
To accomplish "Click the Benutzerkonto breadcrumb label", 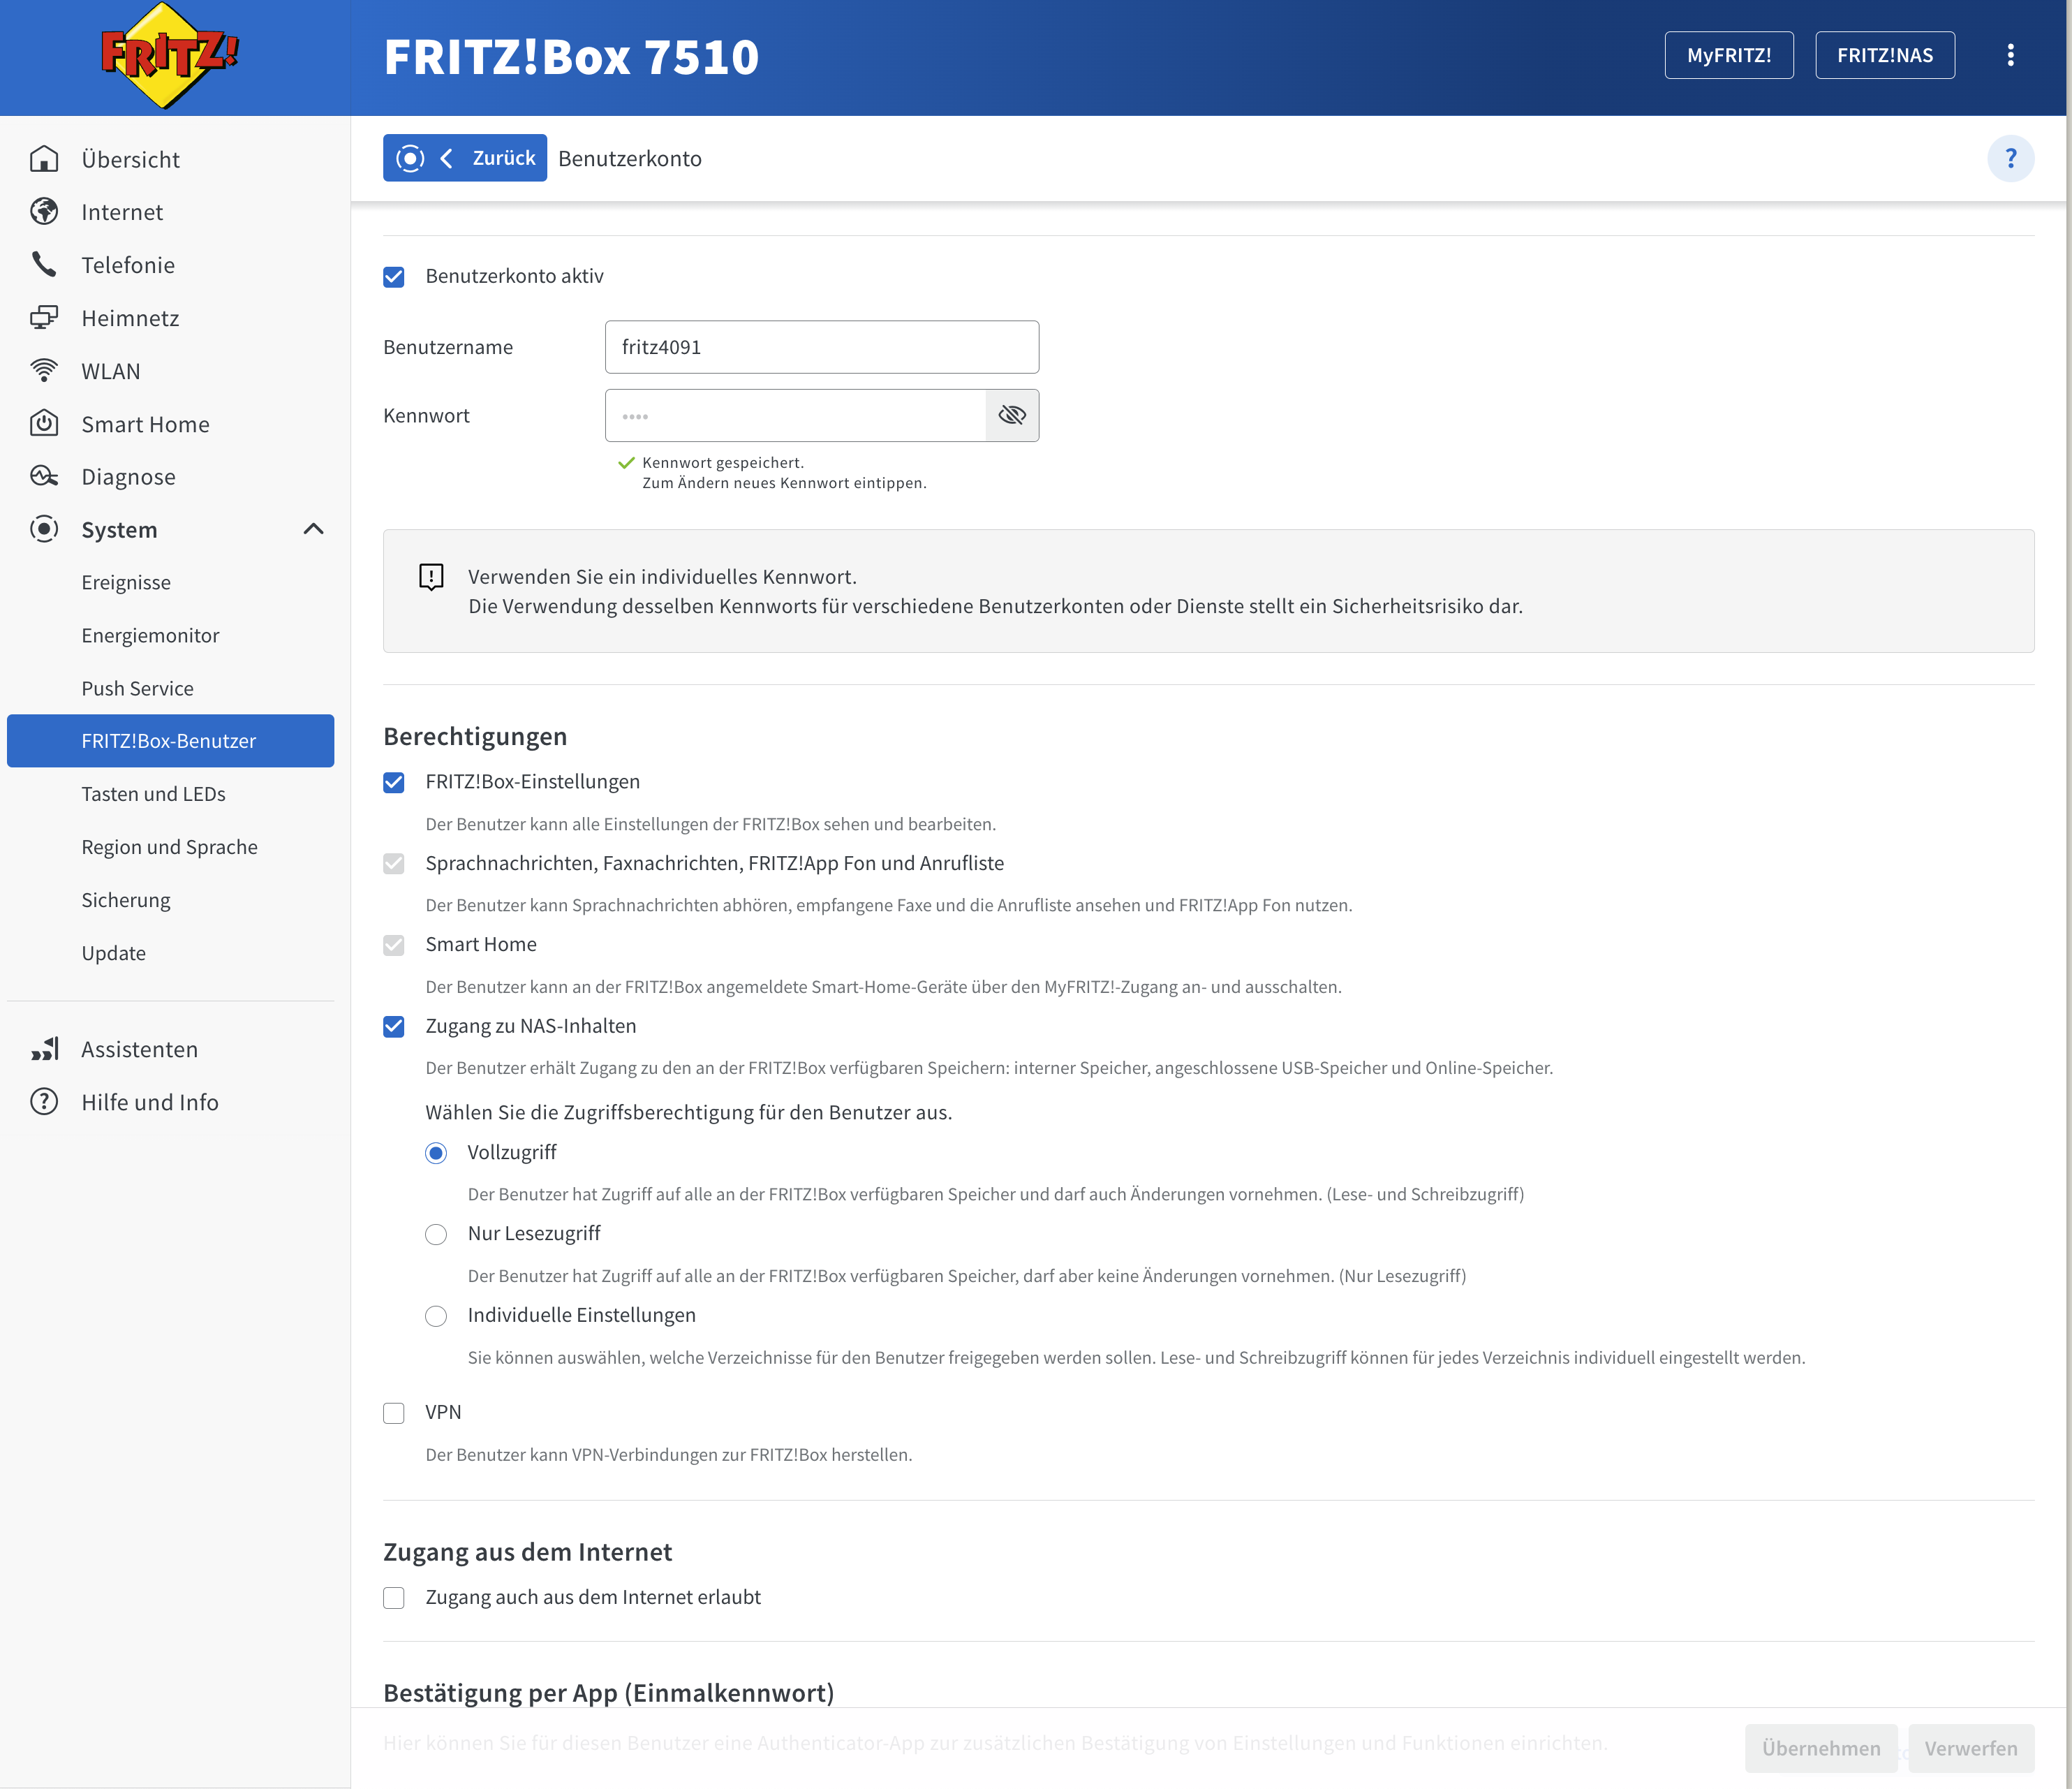I will (x=630, y=158).
